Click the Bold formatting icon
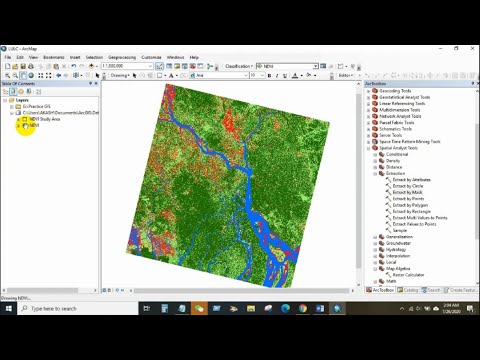Viewport: 480px width, 360px height. [269, 76]
